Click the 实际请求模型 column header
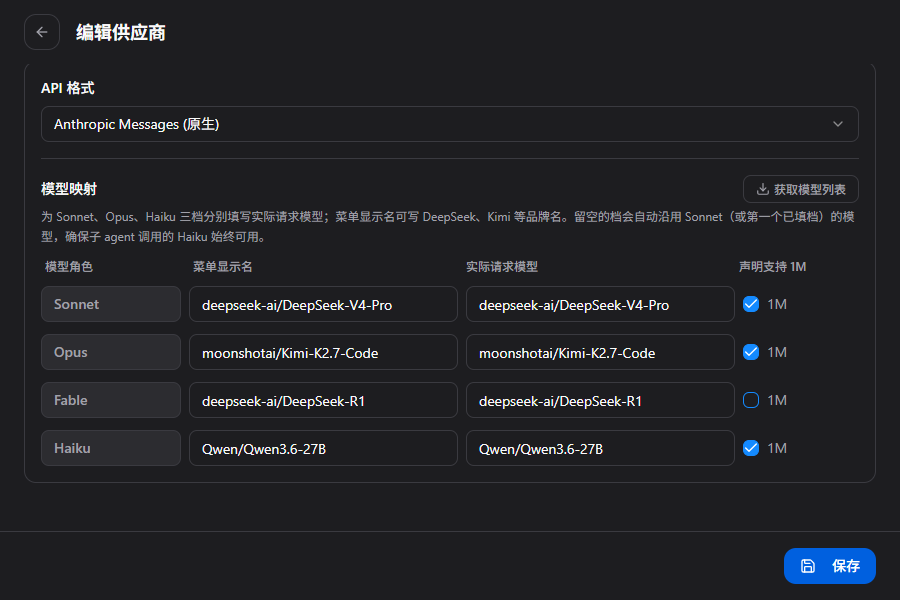Screen dimensions: 900x600 (x=502, y=266)
